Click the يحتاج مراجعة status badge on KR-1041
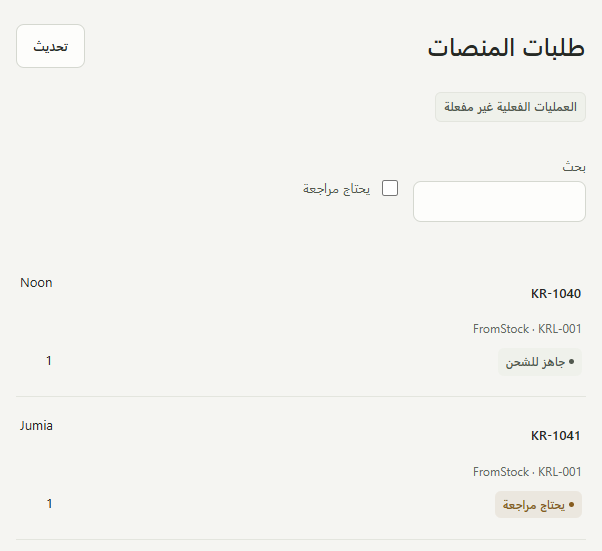This screenshot has width=602, height=551. (x=538, y=505)
